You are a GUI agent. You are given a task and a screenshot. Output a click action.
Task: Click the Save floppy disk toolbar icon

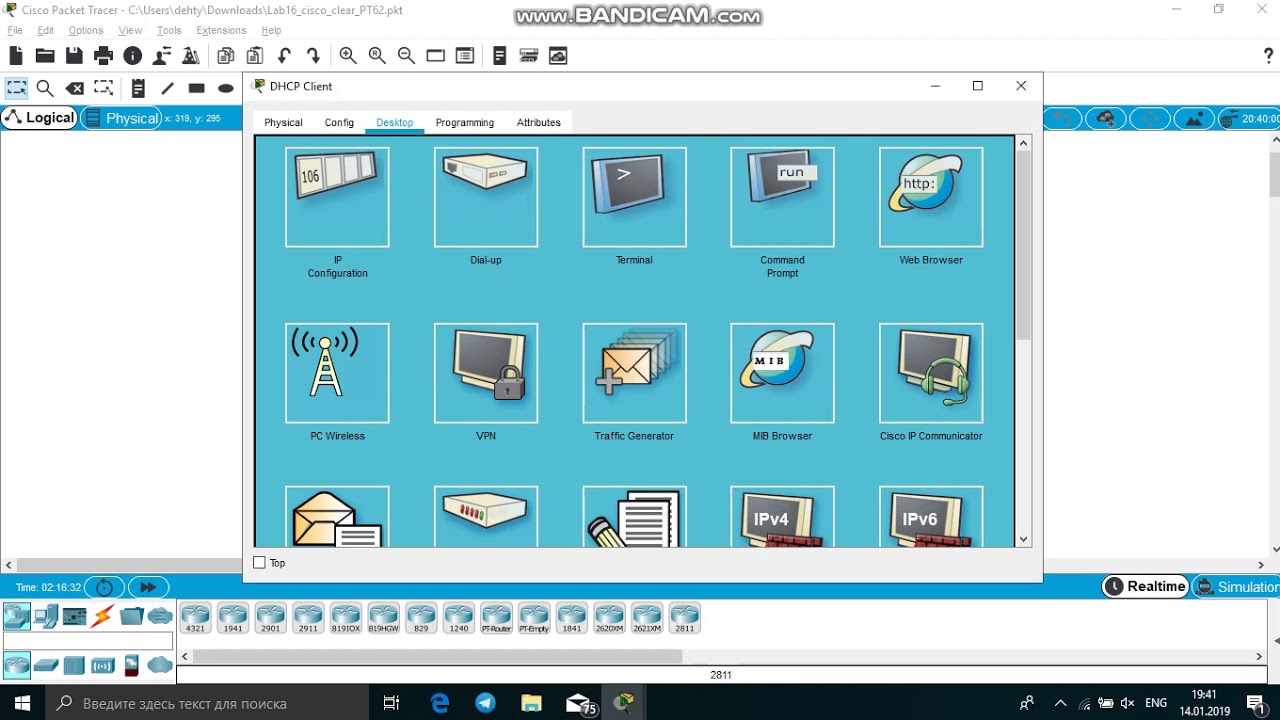(74, 56)
